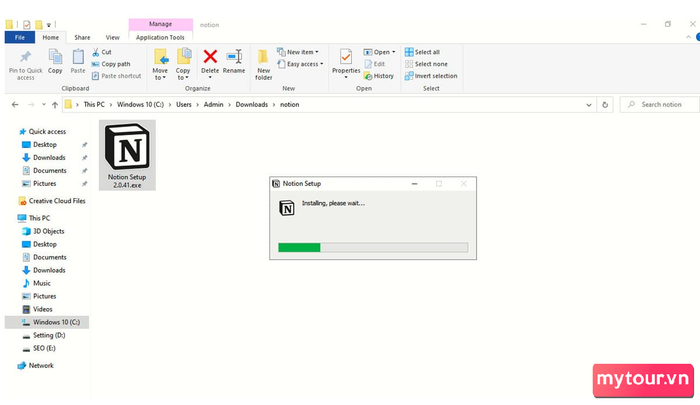Open pinned Pictures under Quick access
Viewport: 700px width, 405px height.
(x=45, y=184)
